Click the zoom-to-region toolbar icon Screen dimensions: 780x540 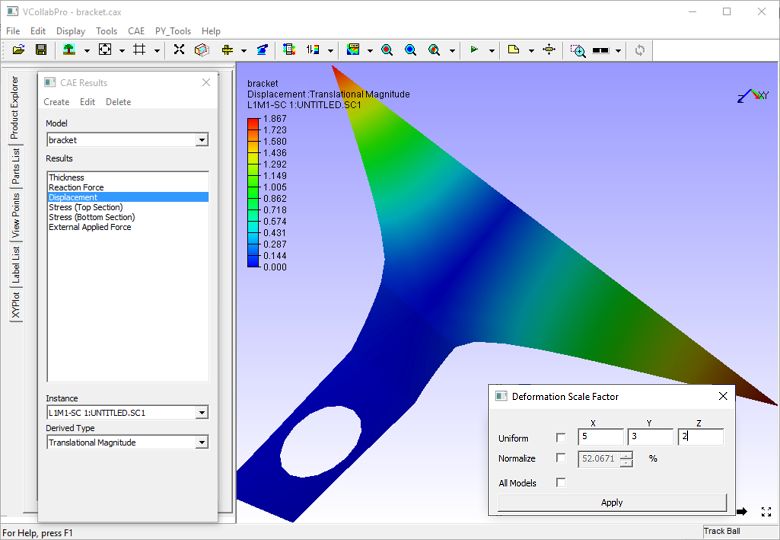click(578, 50)
